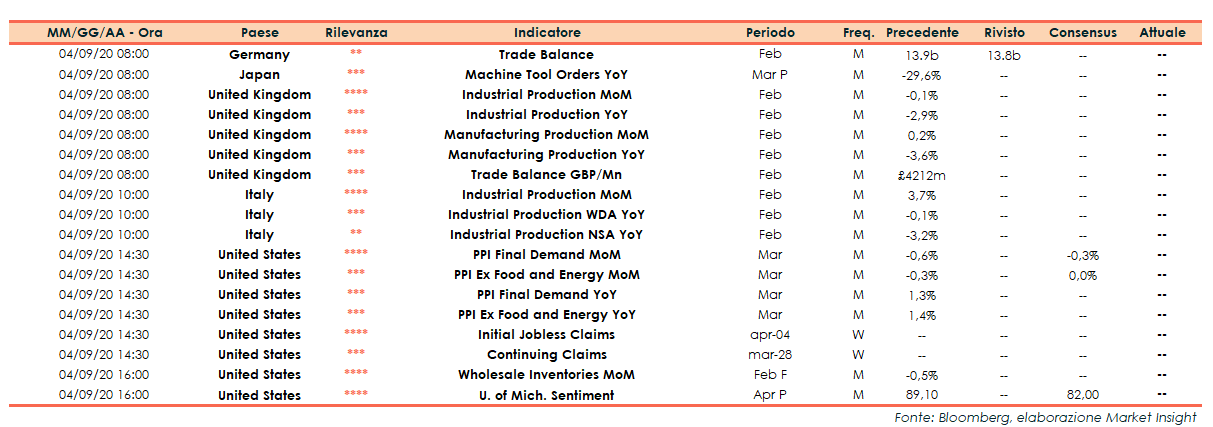The width and height of the screenshot is (1213, 427).
Task: Click the Paese column header
Action: coord(259,33)
